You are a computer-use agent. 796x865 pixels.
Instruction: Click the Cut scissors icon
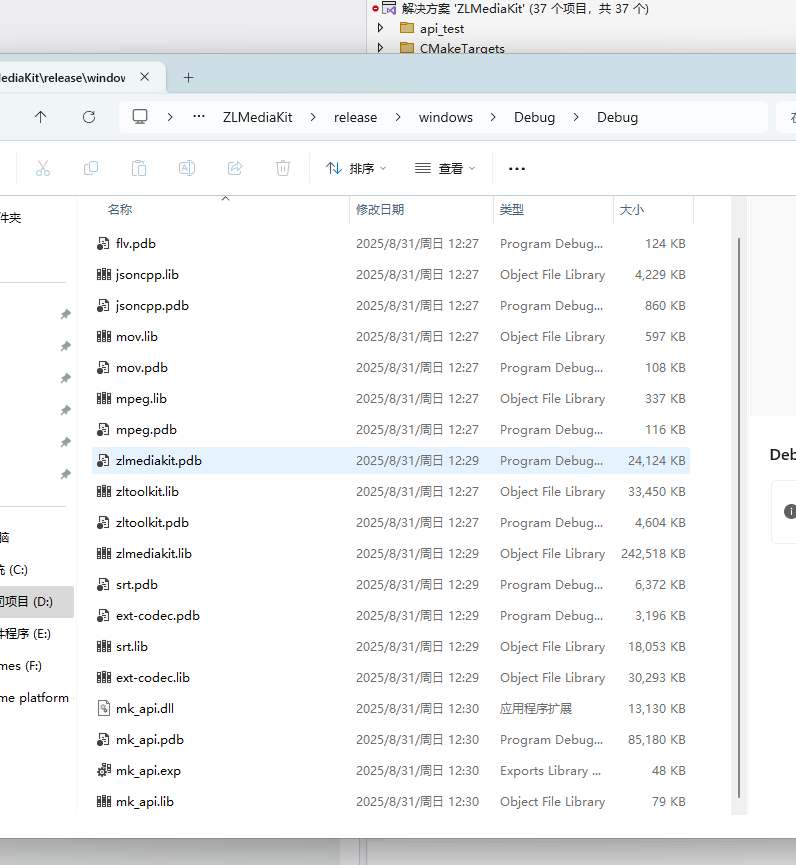(x=43, y=168)
